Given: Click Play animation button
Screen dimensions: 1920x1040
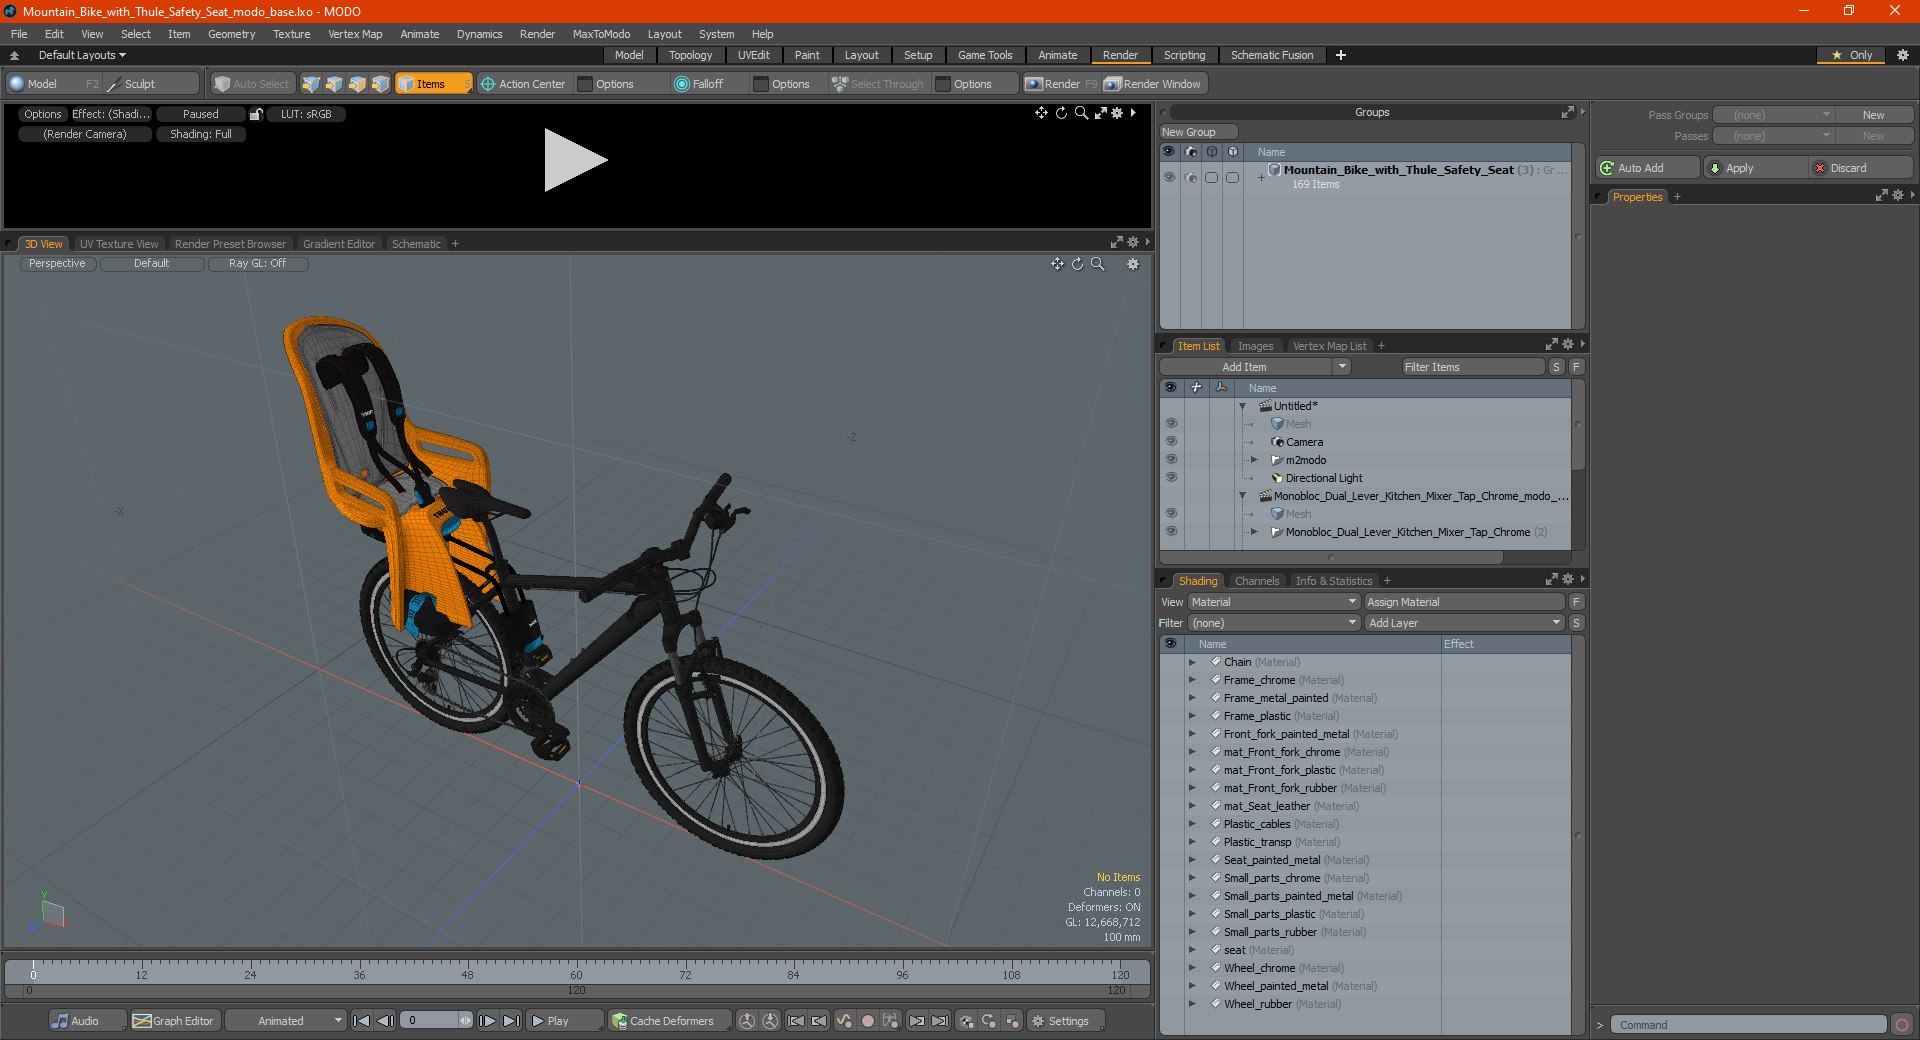Looking at the screenshot, I should coord(564,1021).
